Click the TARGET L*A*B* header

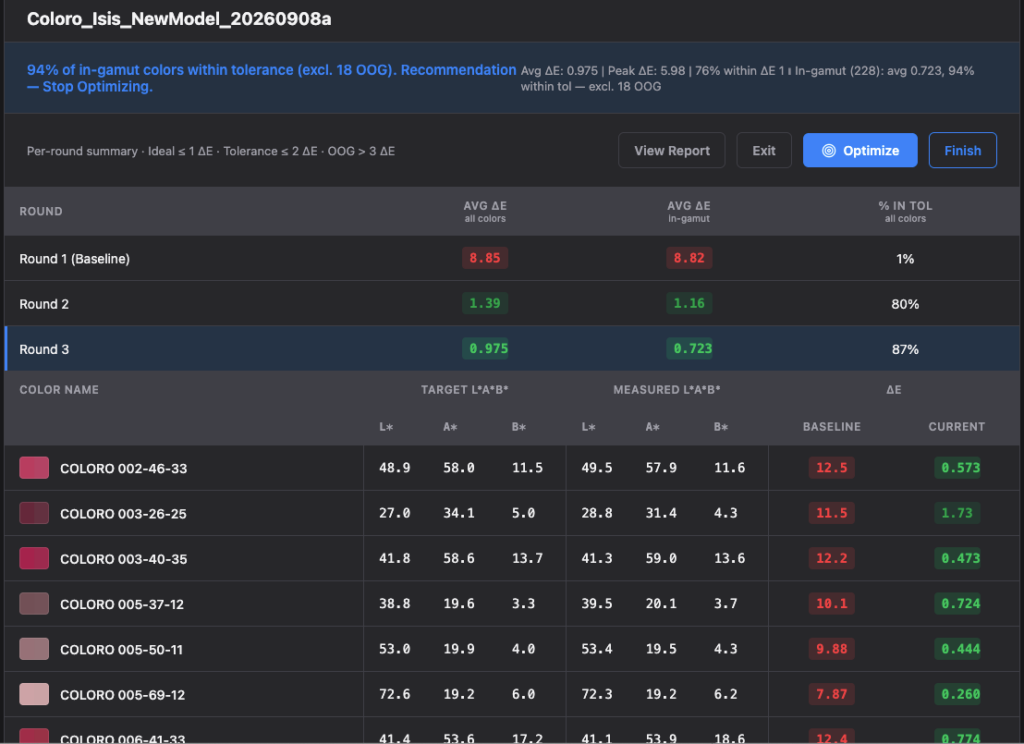tap(464, 389)
